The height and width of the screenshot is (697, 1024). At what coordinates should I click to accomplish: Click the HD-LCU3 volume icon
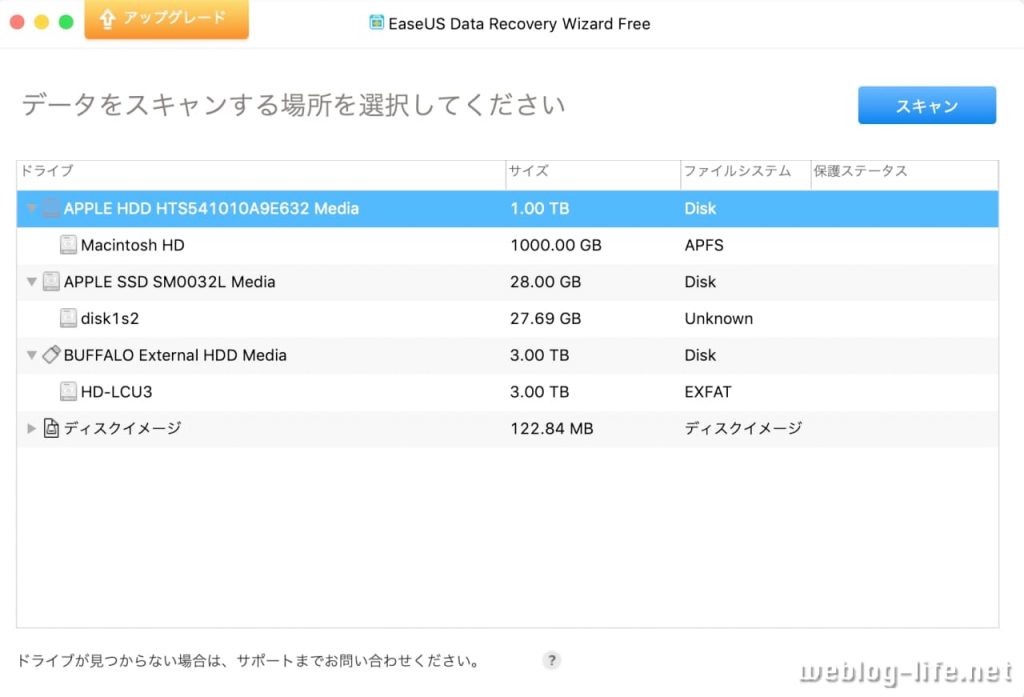[68, 391]
